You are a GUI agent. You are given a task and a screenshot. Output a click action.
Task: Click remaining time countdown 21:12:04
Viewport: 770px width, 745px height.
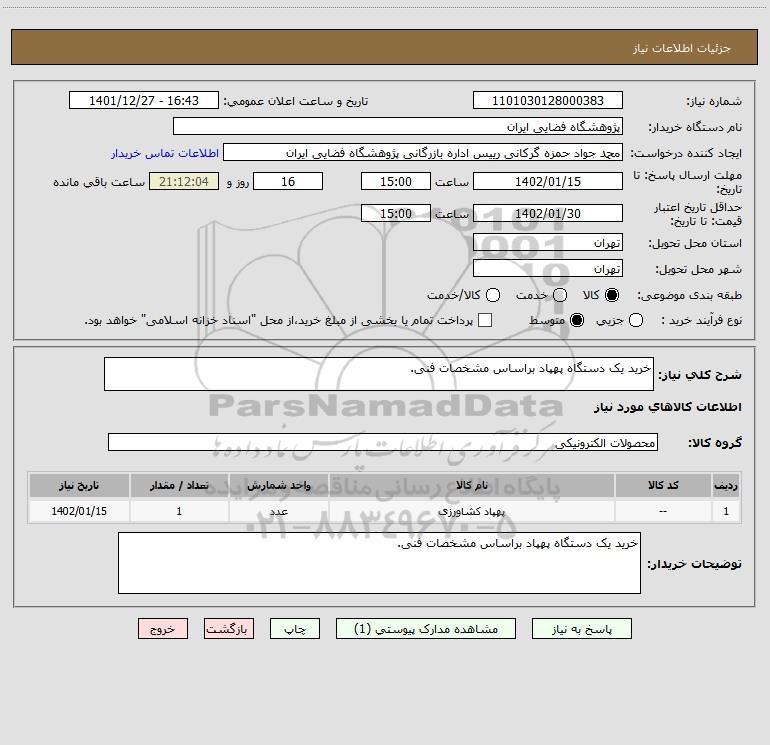pos(184,181)
